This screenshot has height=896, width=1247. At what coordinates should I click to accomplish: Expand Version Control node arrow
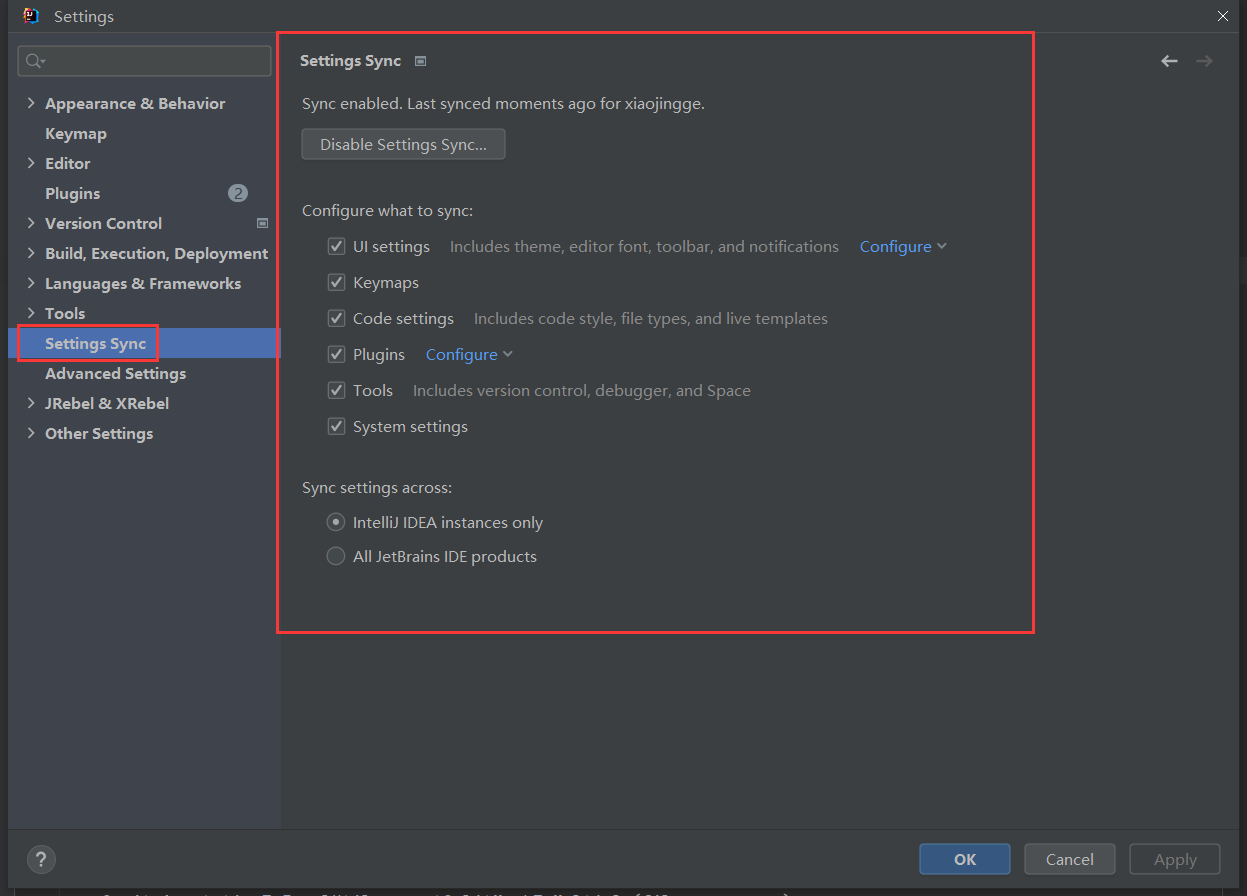pos(31,223)
